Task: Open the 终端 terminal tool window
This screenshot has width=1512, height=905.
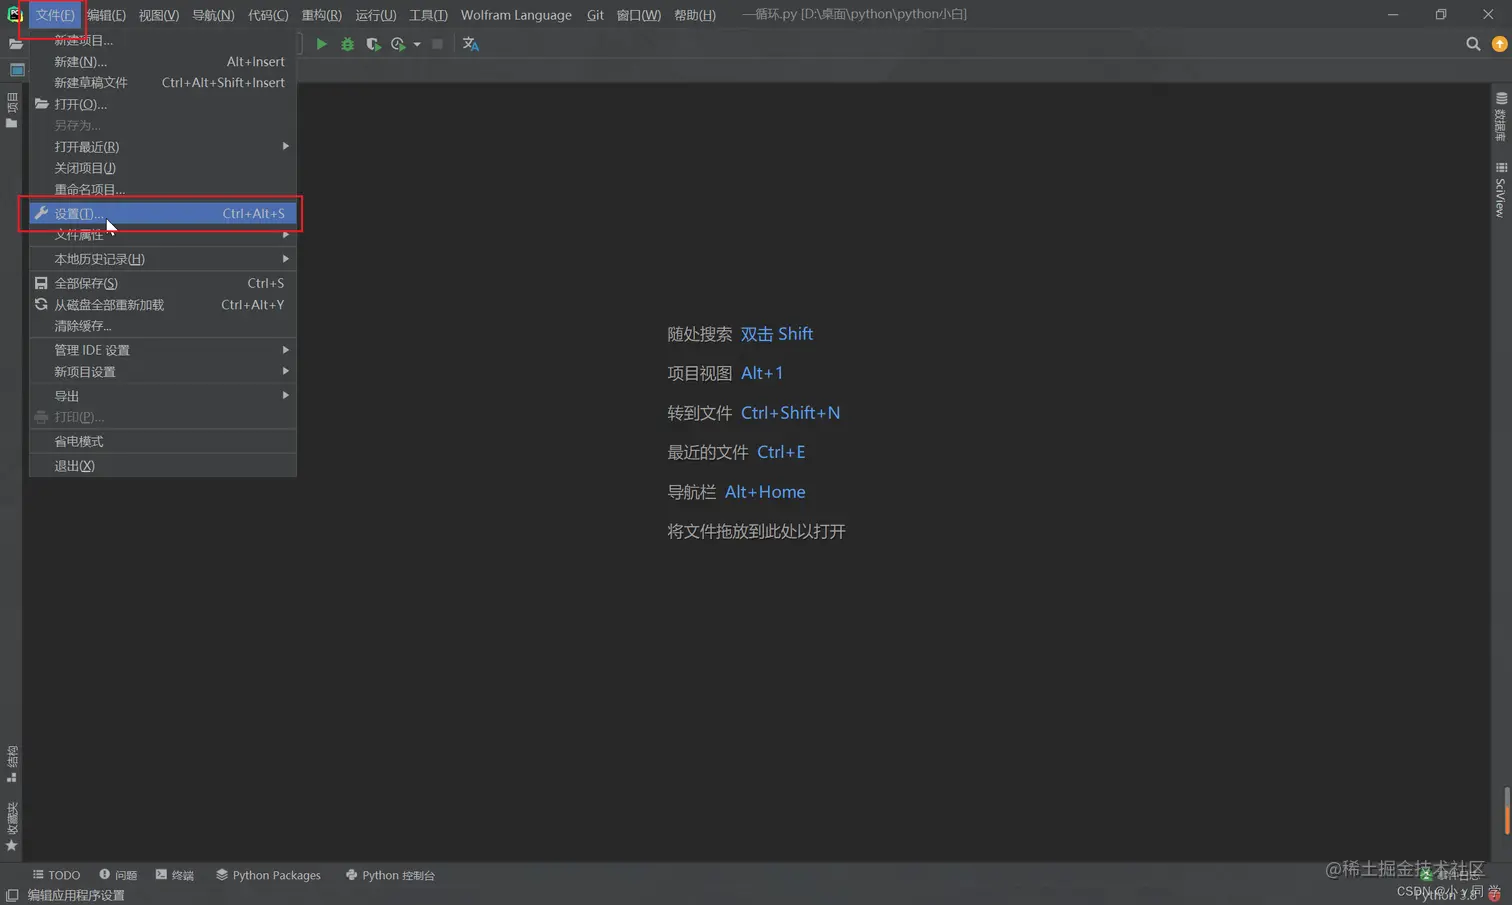Action: click(x=175, y=875)
